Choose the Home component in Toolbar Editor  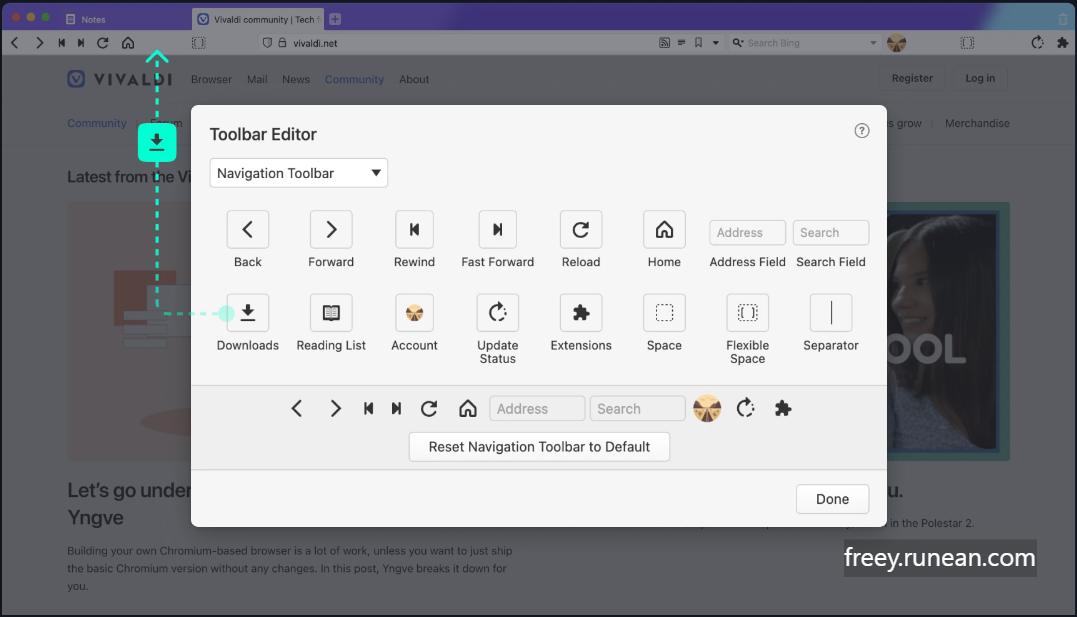coord(664,229)
